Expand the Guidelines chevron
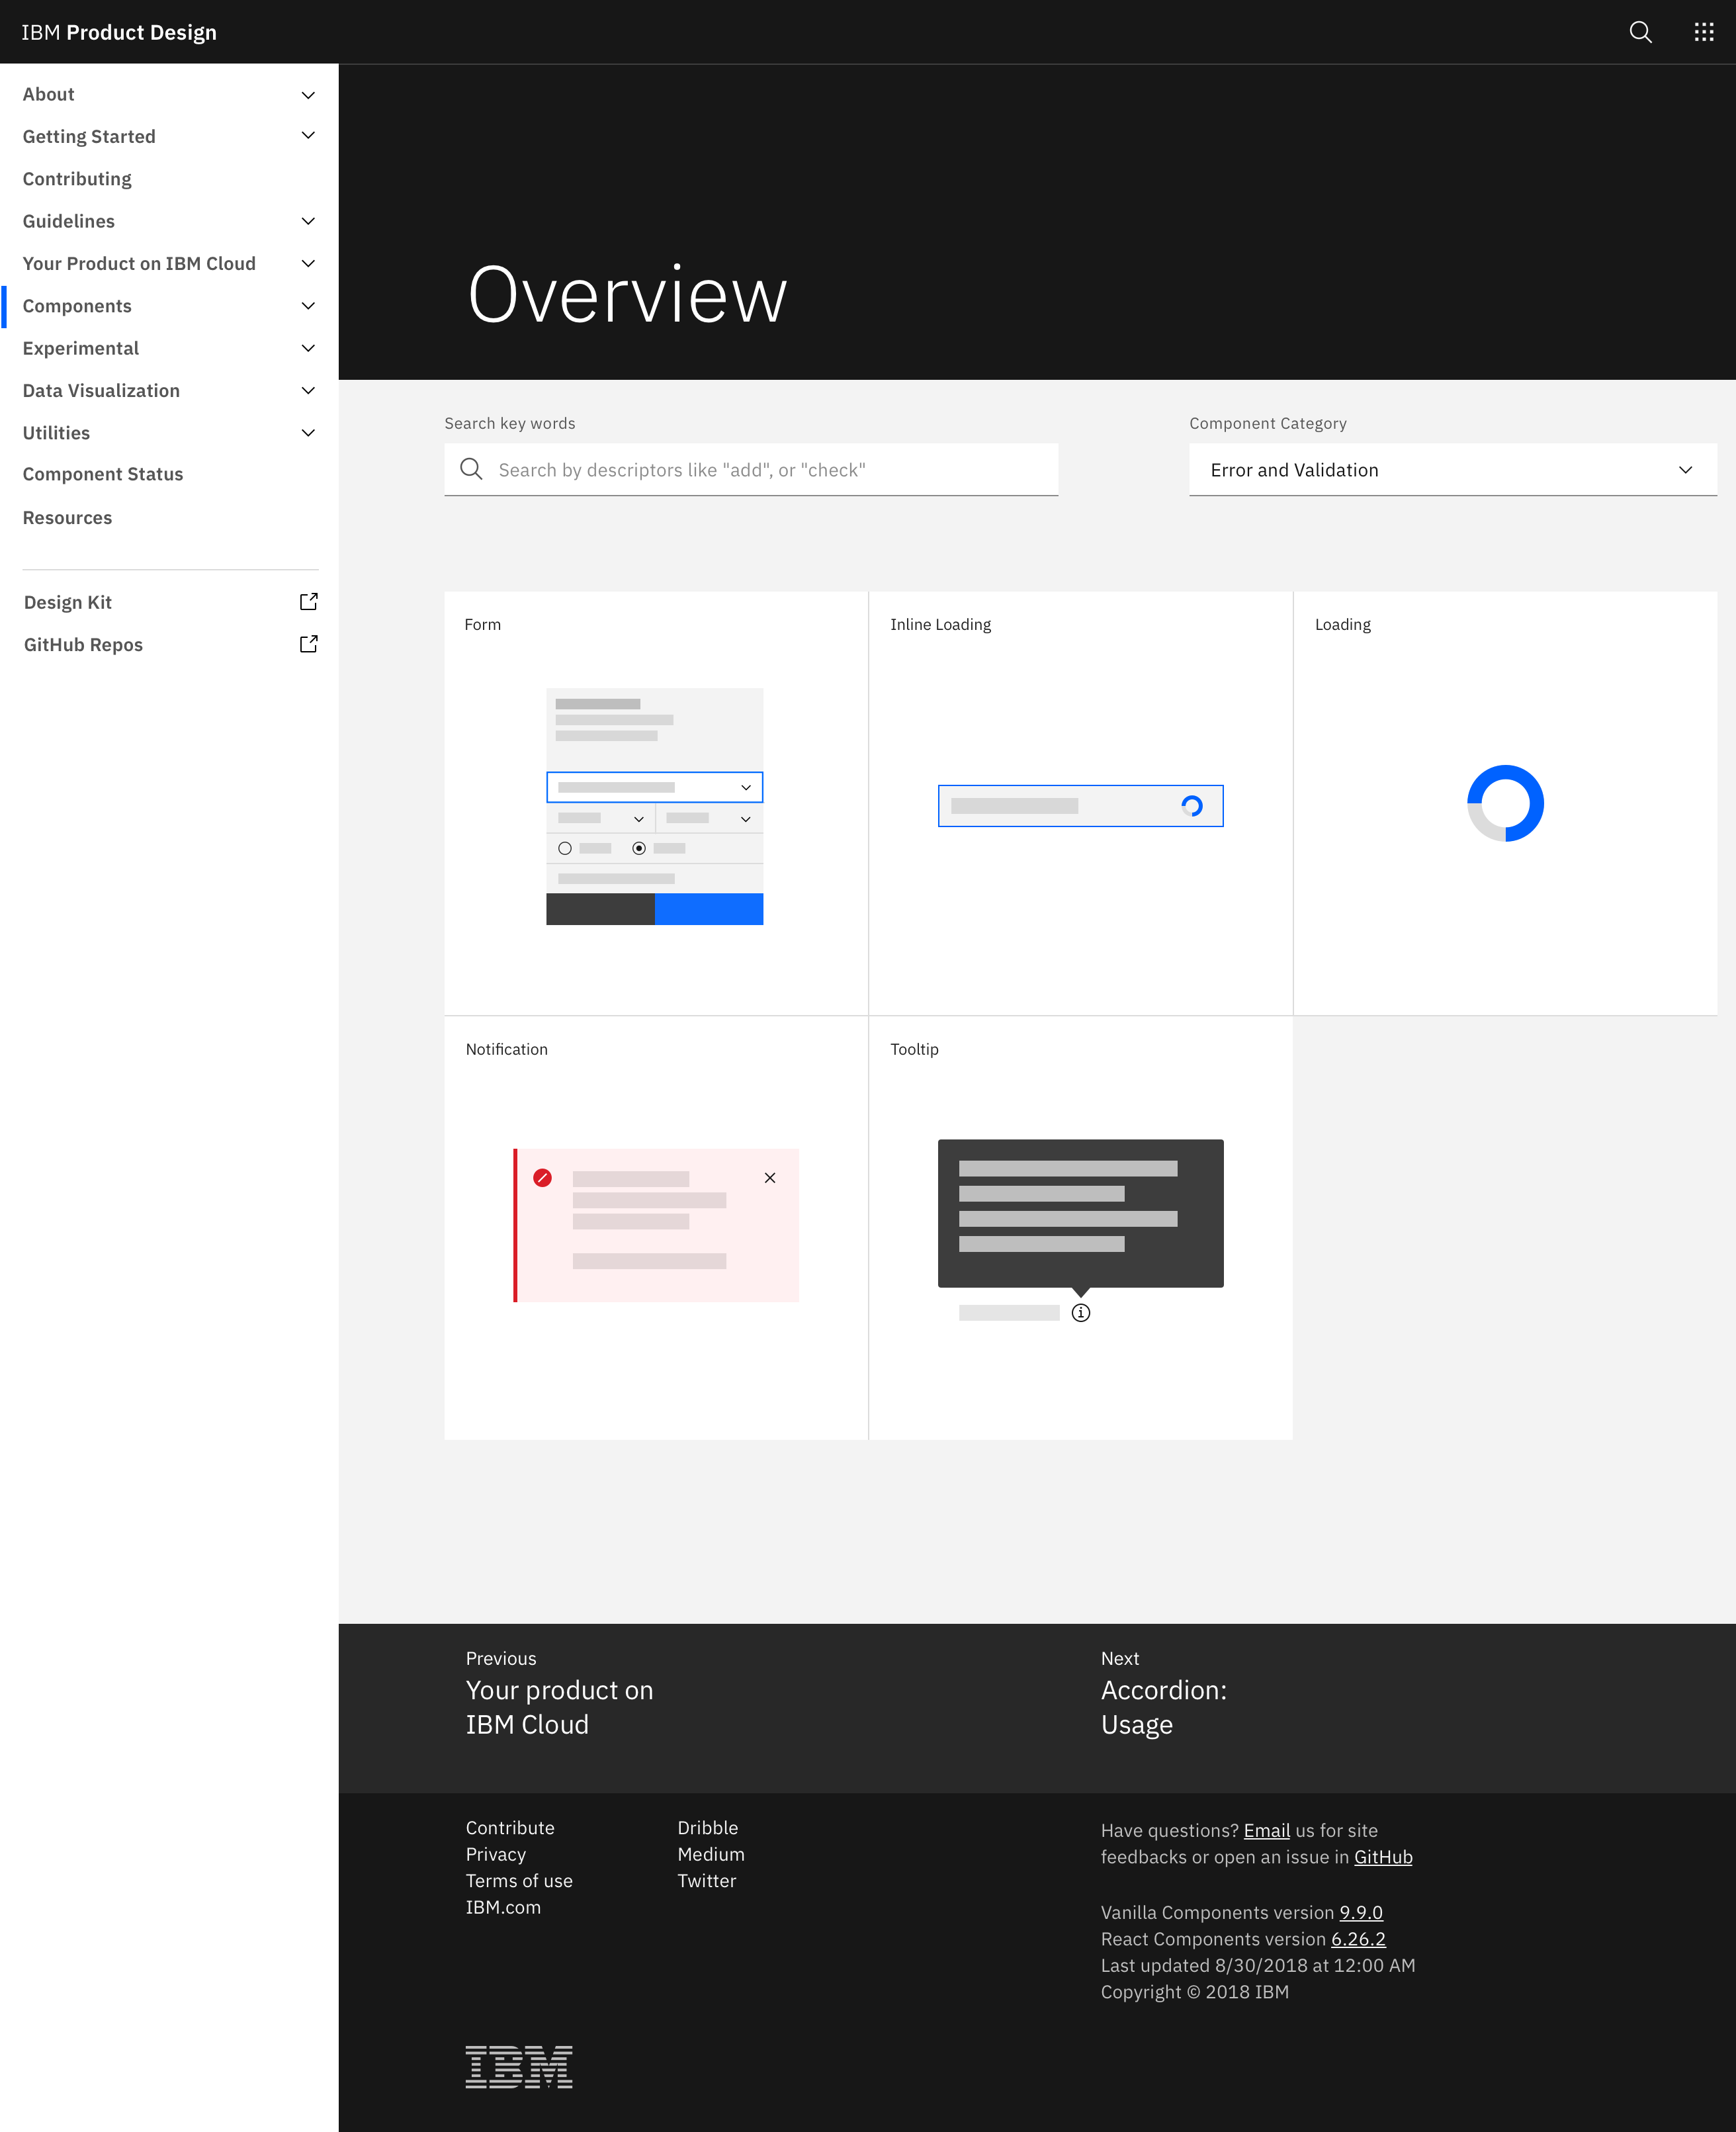 click(308, 221)
